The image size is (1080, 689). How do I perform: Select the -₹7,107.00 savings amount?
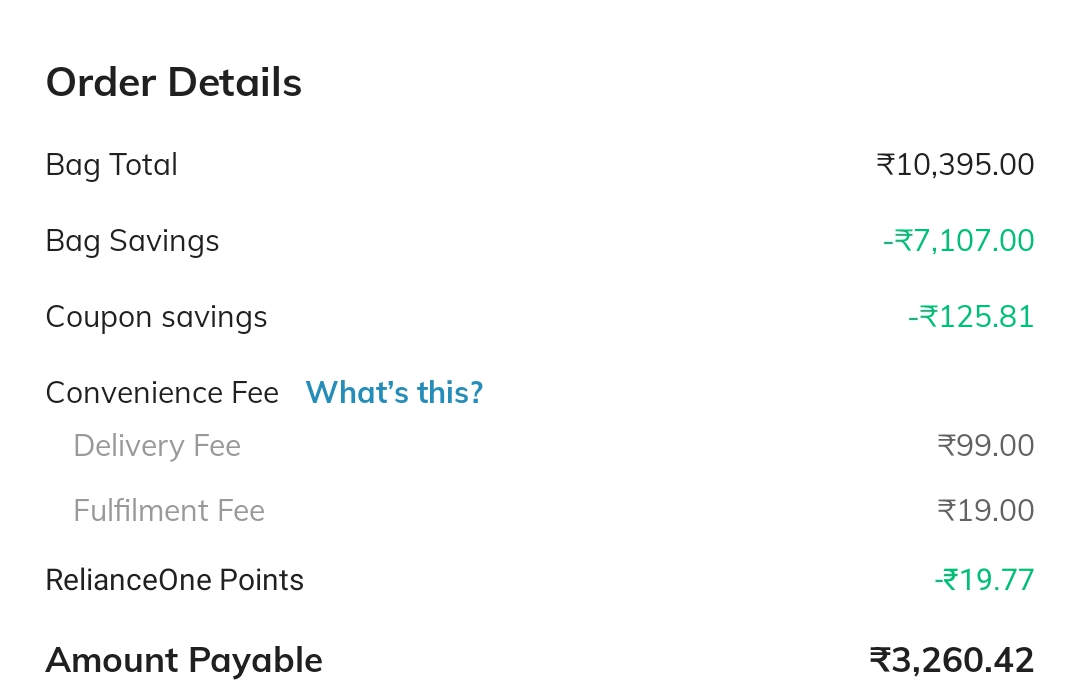(x=959, y=240)
